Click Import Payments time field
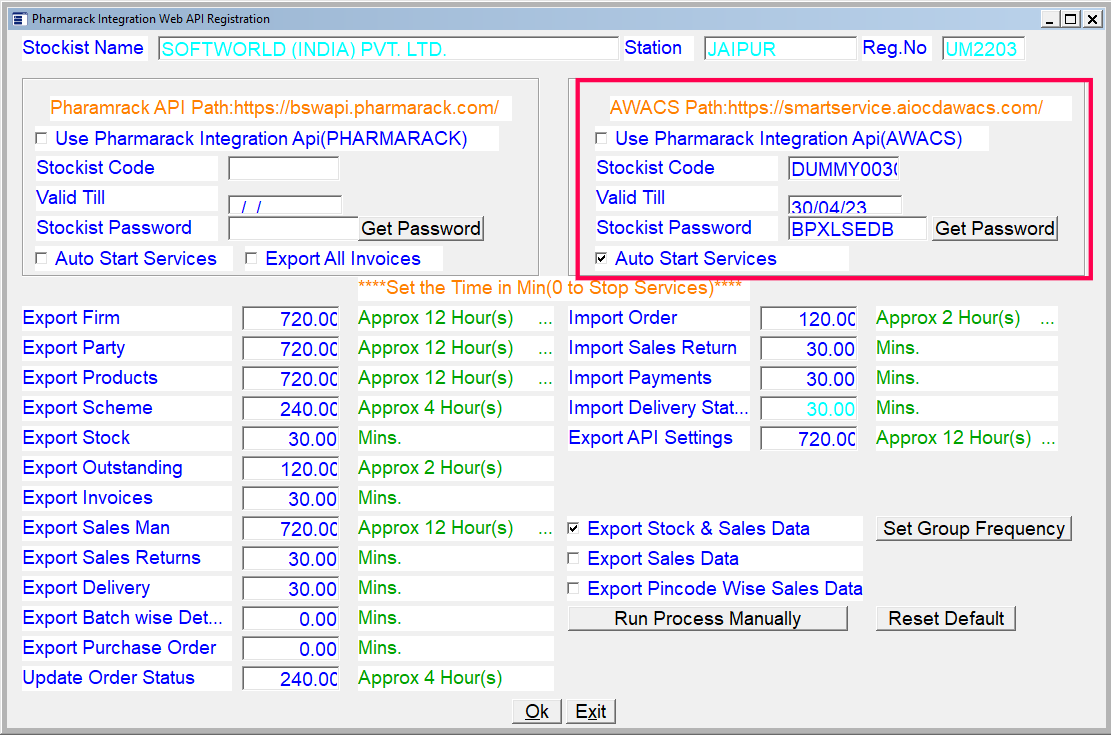The width and height of the screenshot is (1111, 735). coord(808,378)
